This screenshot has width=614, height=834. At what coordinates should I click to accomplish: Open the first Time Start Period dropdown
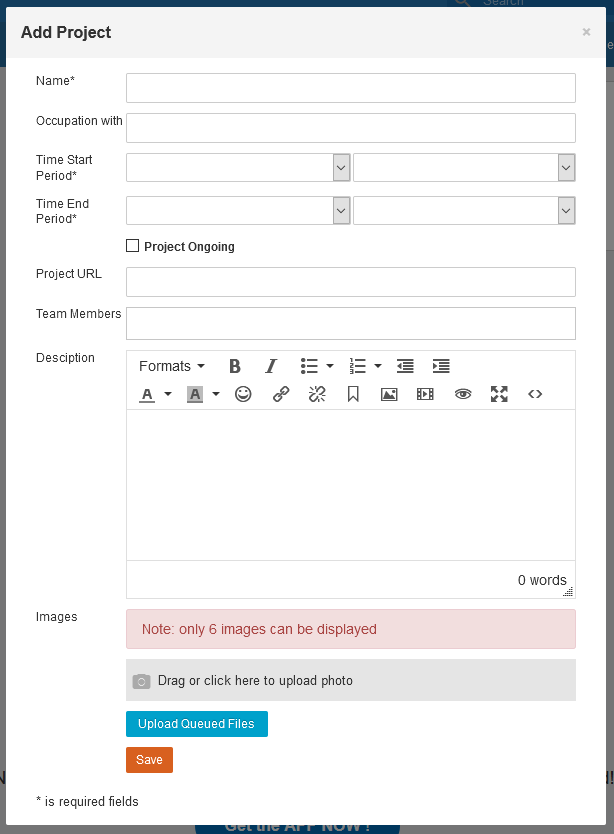click(238, 168)
